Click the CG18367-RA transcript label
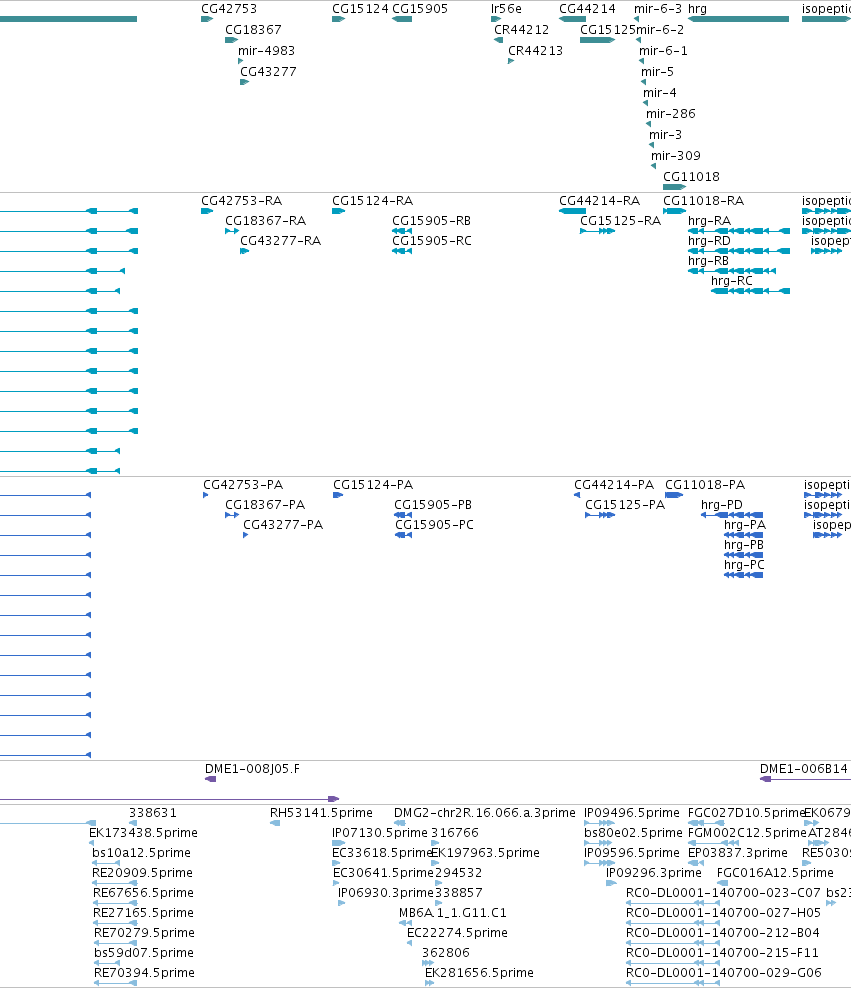 point(266,221)
